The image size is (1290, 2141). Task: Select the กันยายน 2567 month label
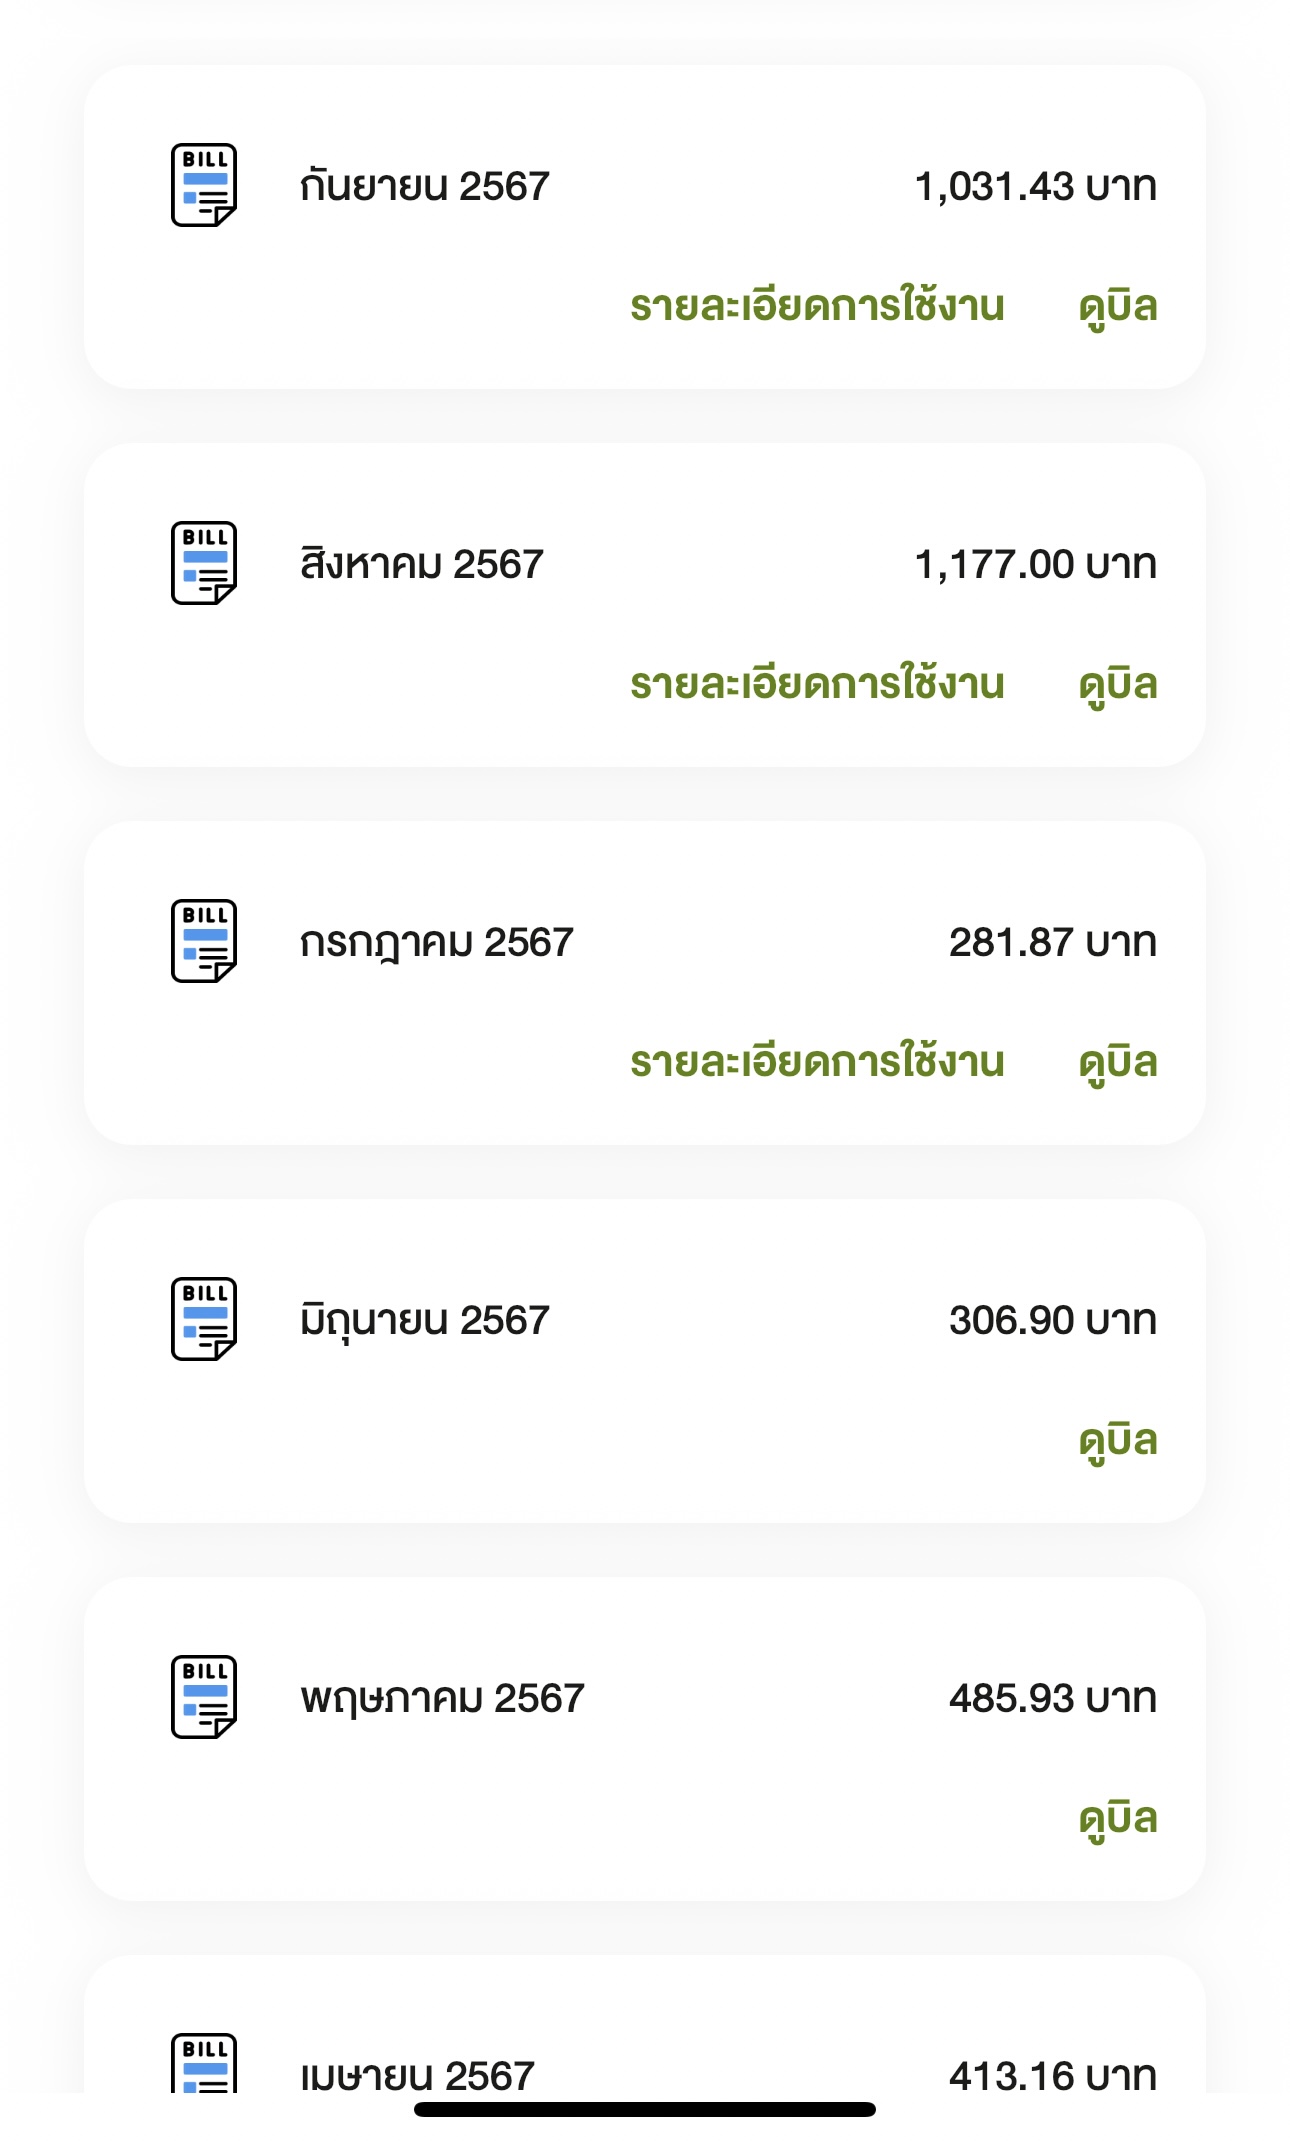[x=425, y=187]
